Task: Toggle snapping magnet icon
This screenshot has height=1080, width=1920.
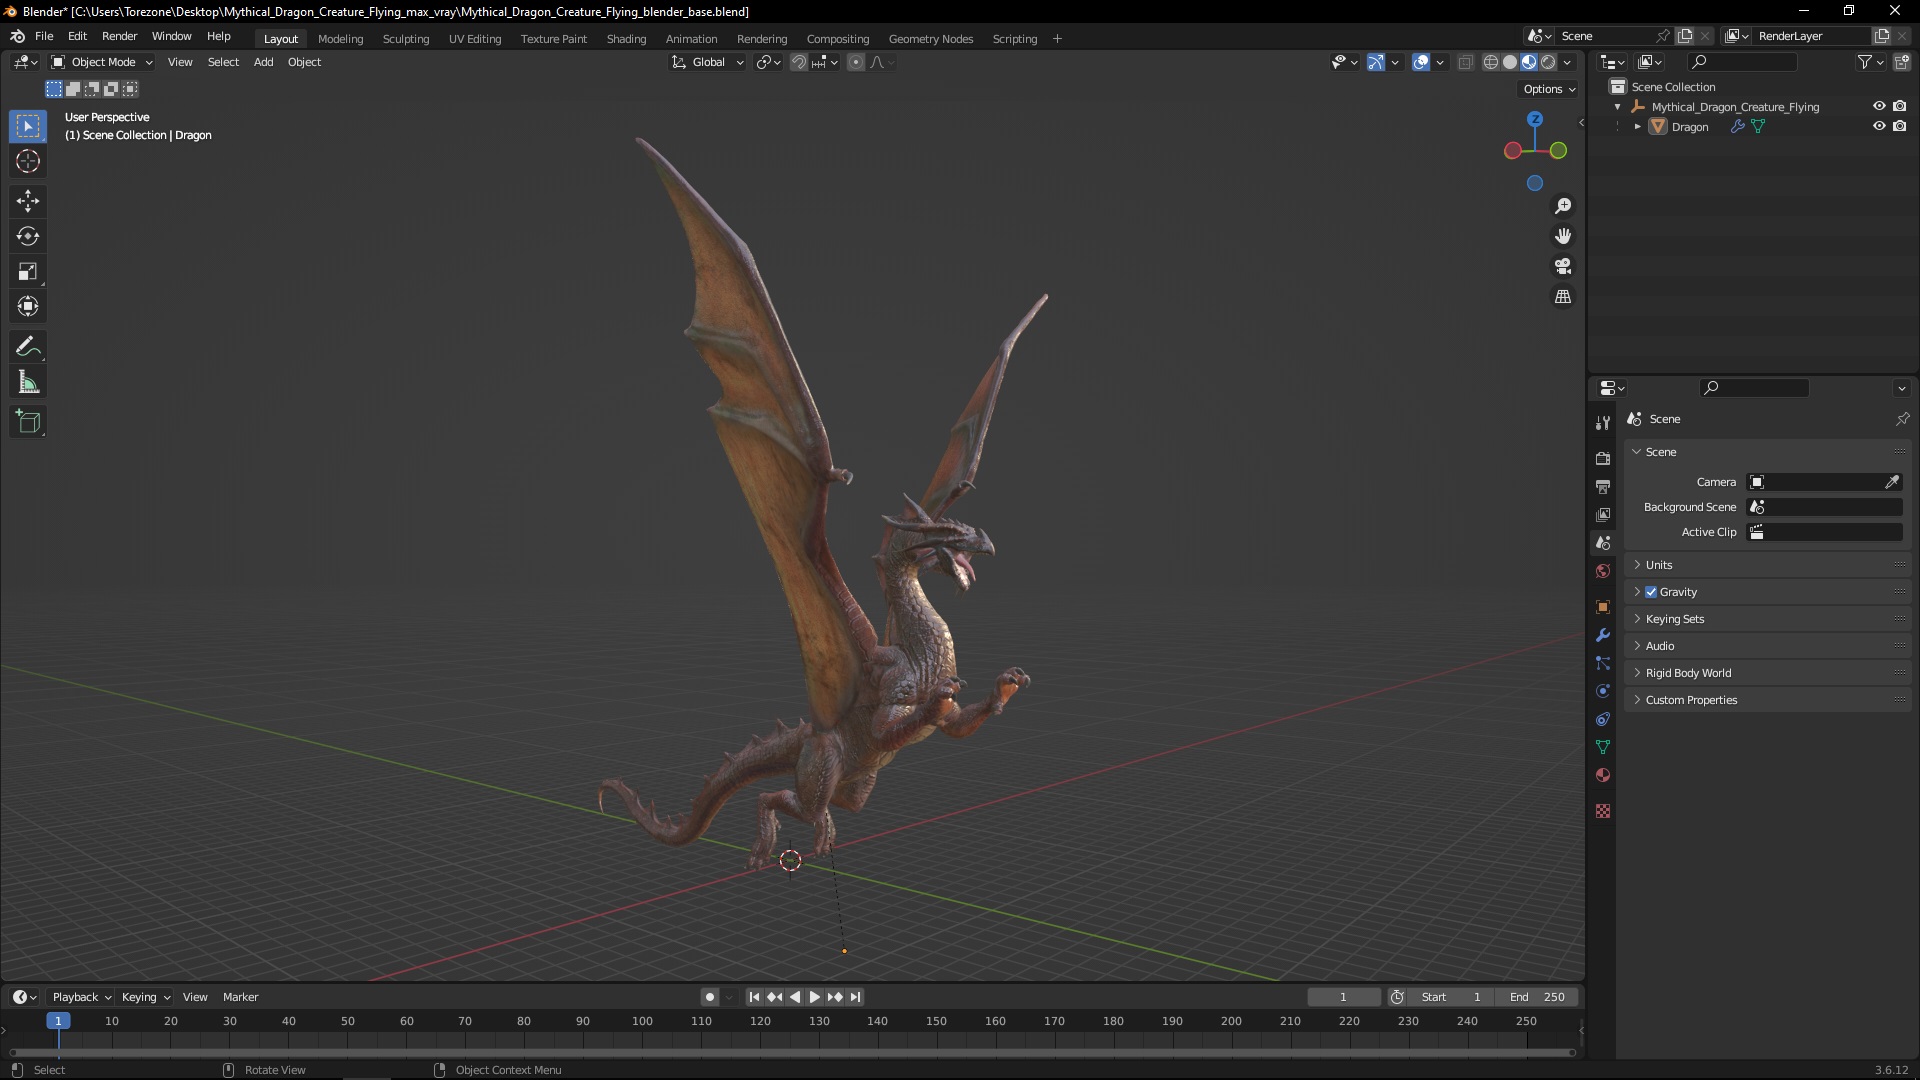Action: click(x=798, y=62)
